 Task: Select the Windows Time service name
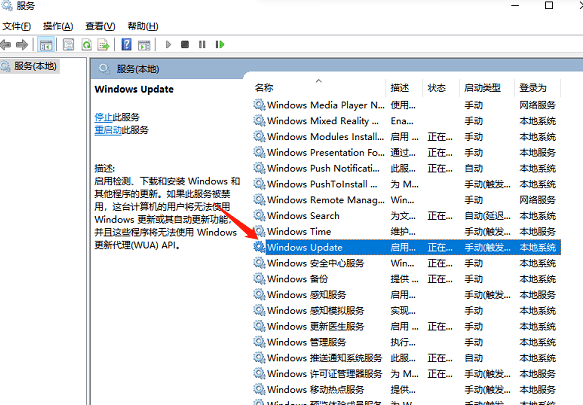pyautogui.click(x=299, y=232)
